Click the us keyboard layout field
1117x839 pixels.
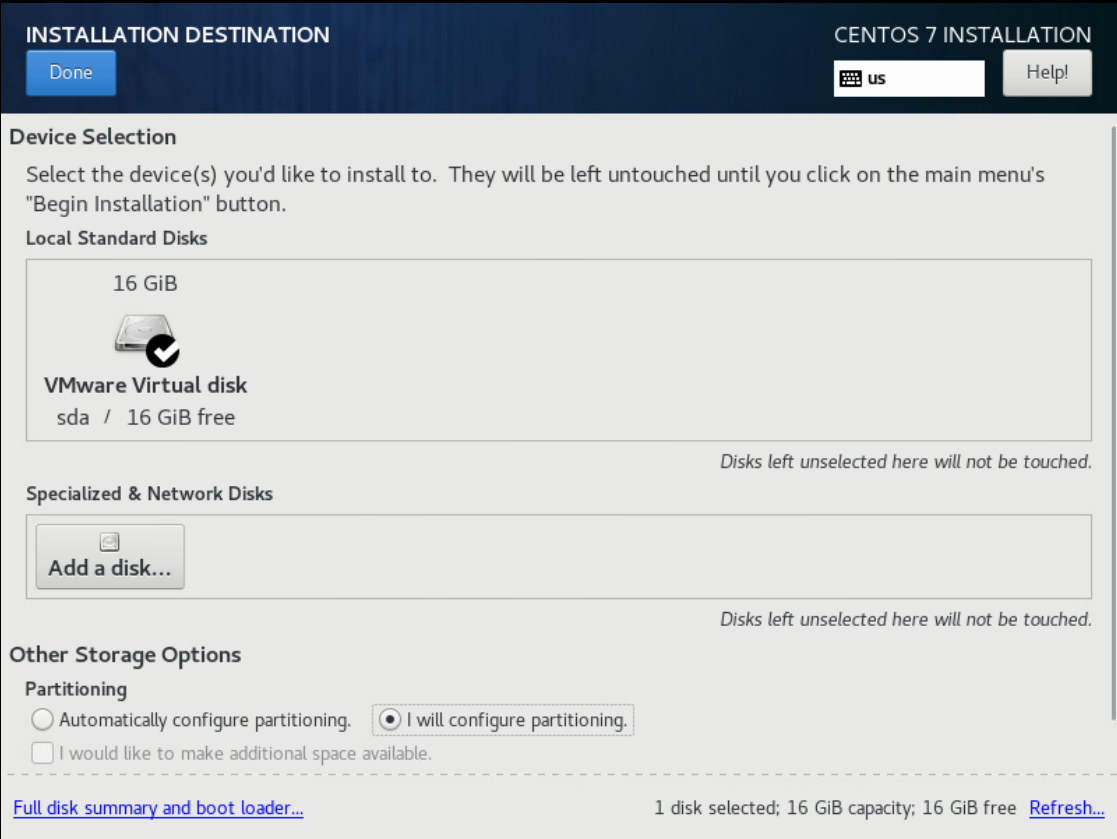[x=909, y=78]
